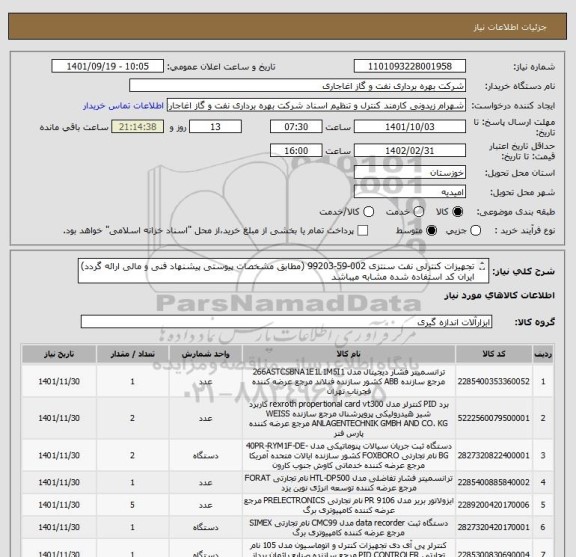This screenshot has height=557, width=576.
Task: Click the buyer name field شرکت بهره برداری
Action: coord(298,86)
